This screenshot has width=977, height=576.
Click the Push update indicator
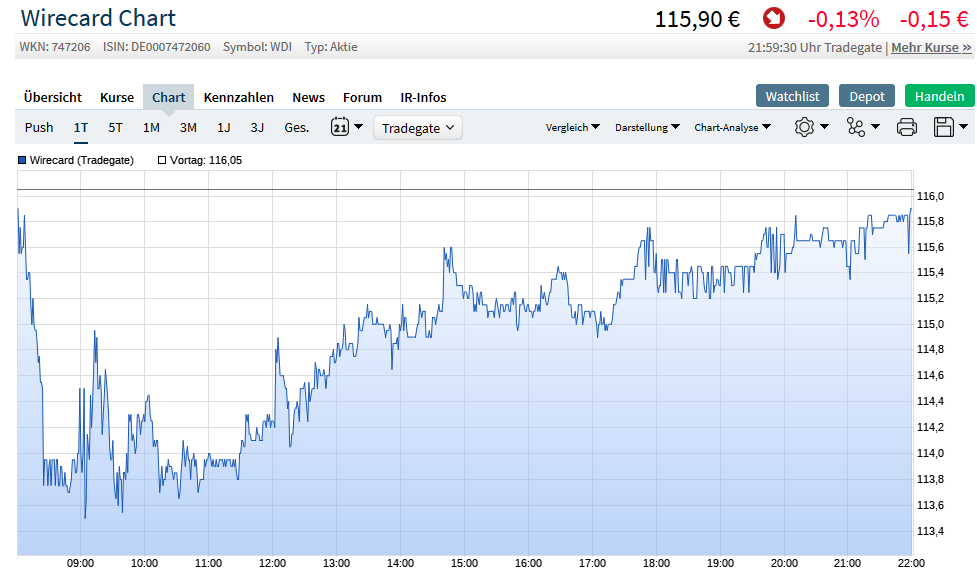tap(39, 127)
